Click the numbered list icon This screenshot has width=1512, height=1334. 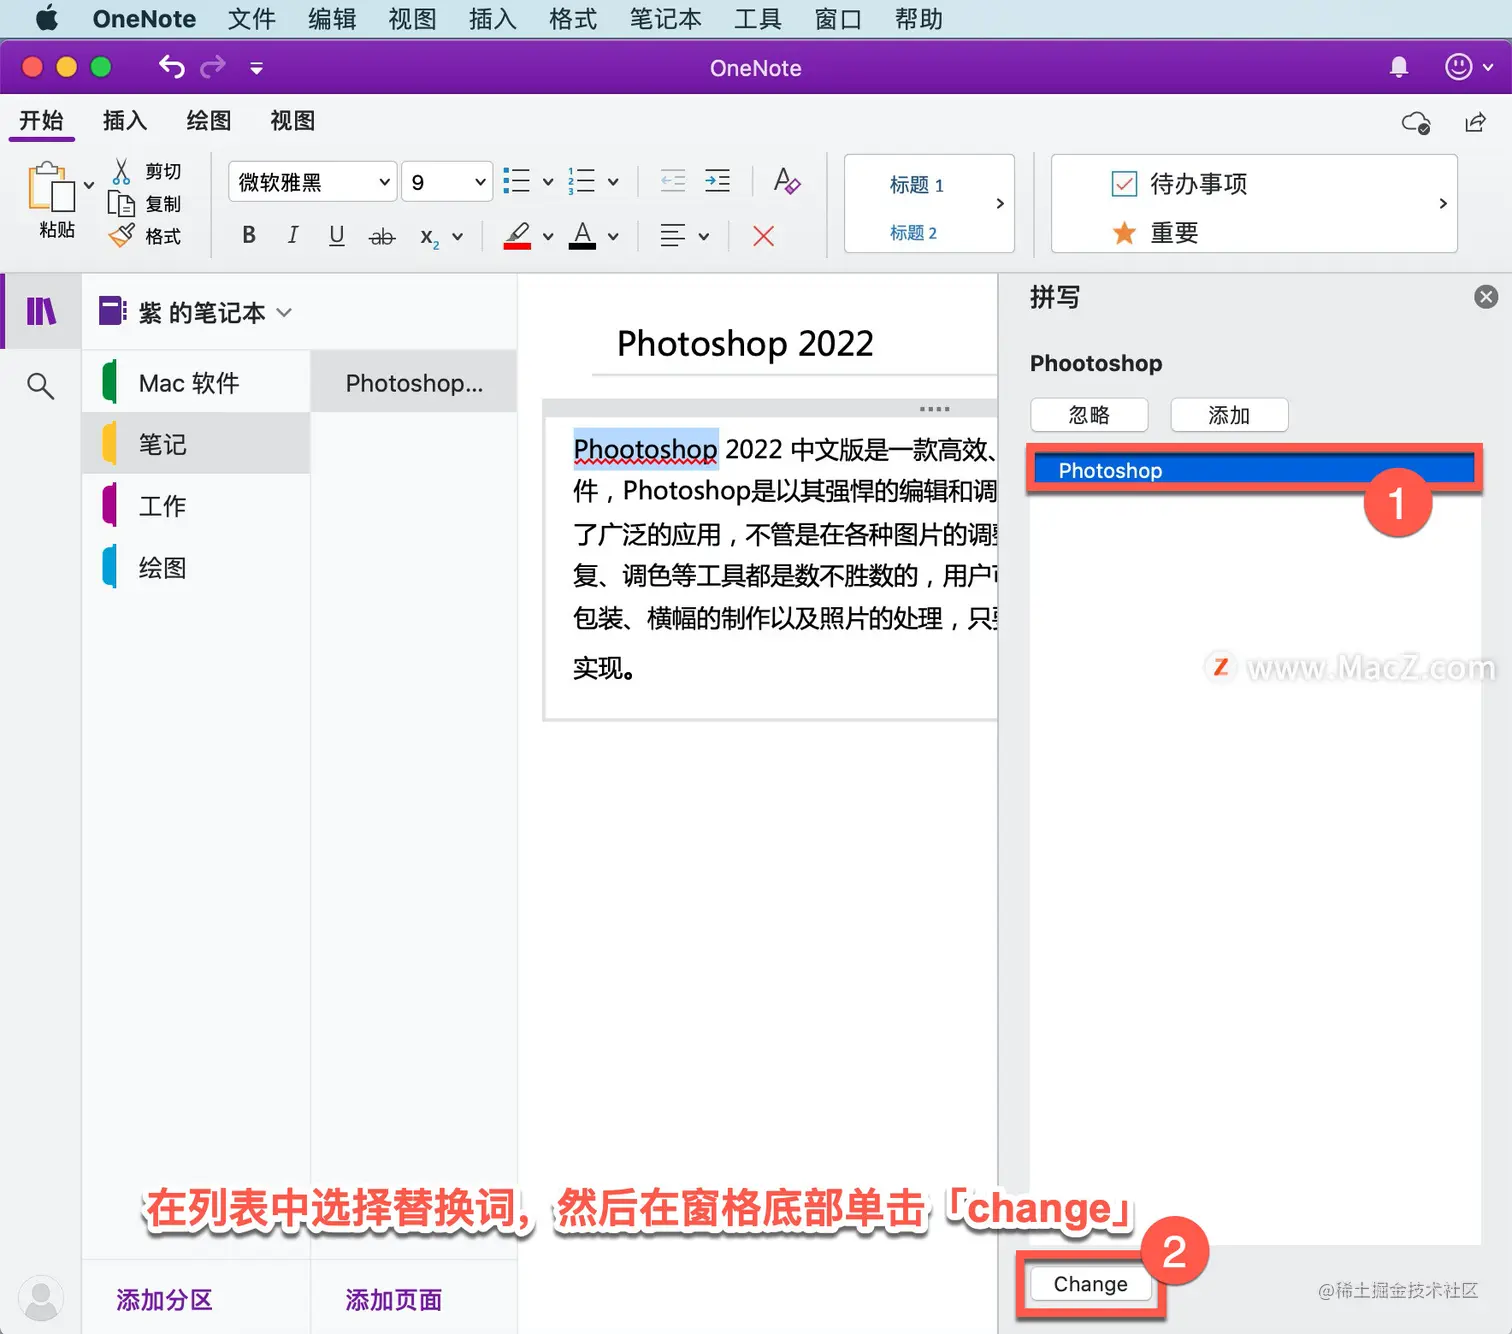pyautogui.click(x=581, y=181)
